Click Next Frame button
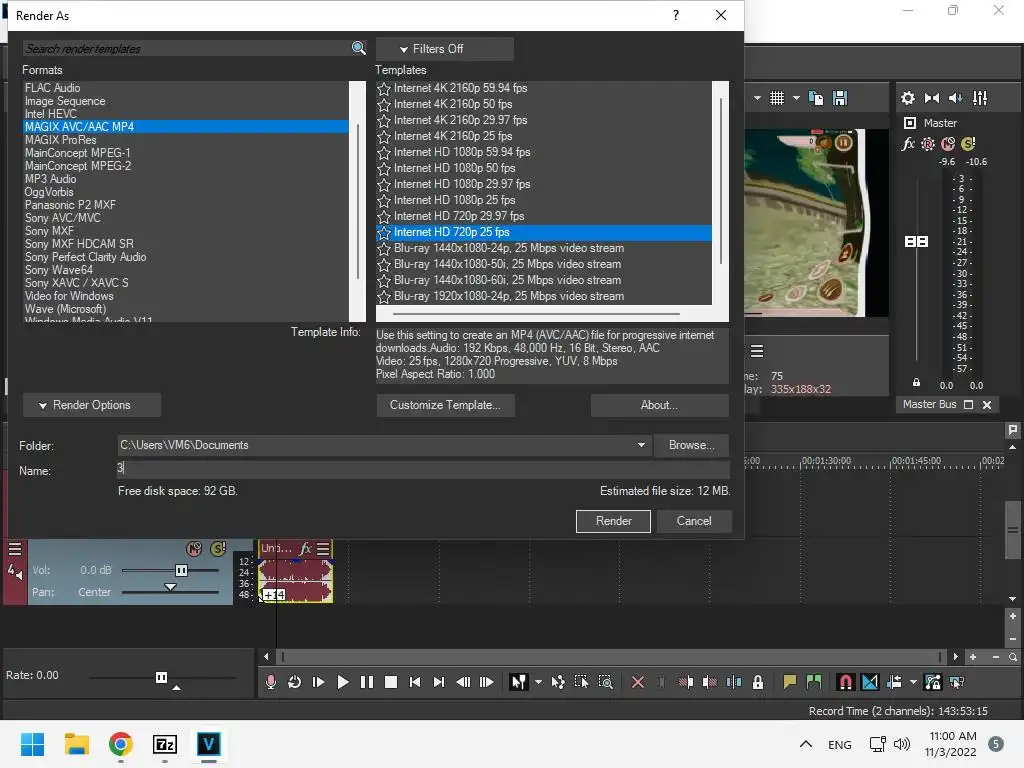Viewport: 1024px width, 768px height. point(487,682)
